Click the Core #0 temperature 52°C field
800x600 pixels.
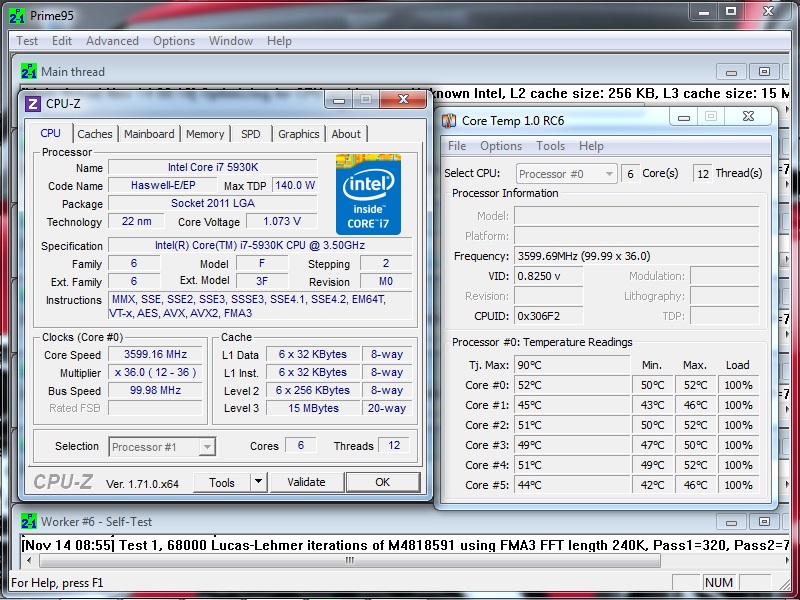pyautogui.click(x=571, y=385)
